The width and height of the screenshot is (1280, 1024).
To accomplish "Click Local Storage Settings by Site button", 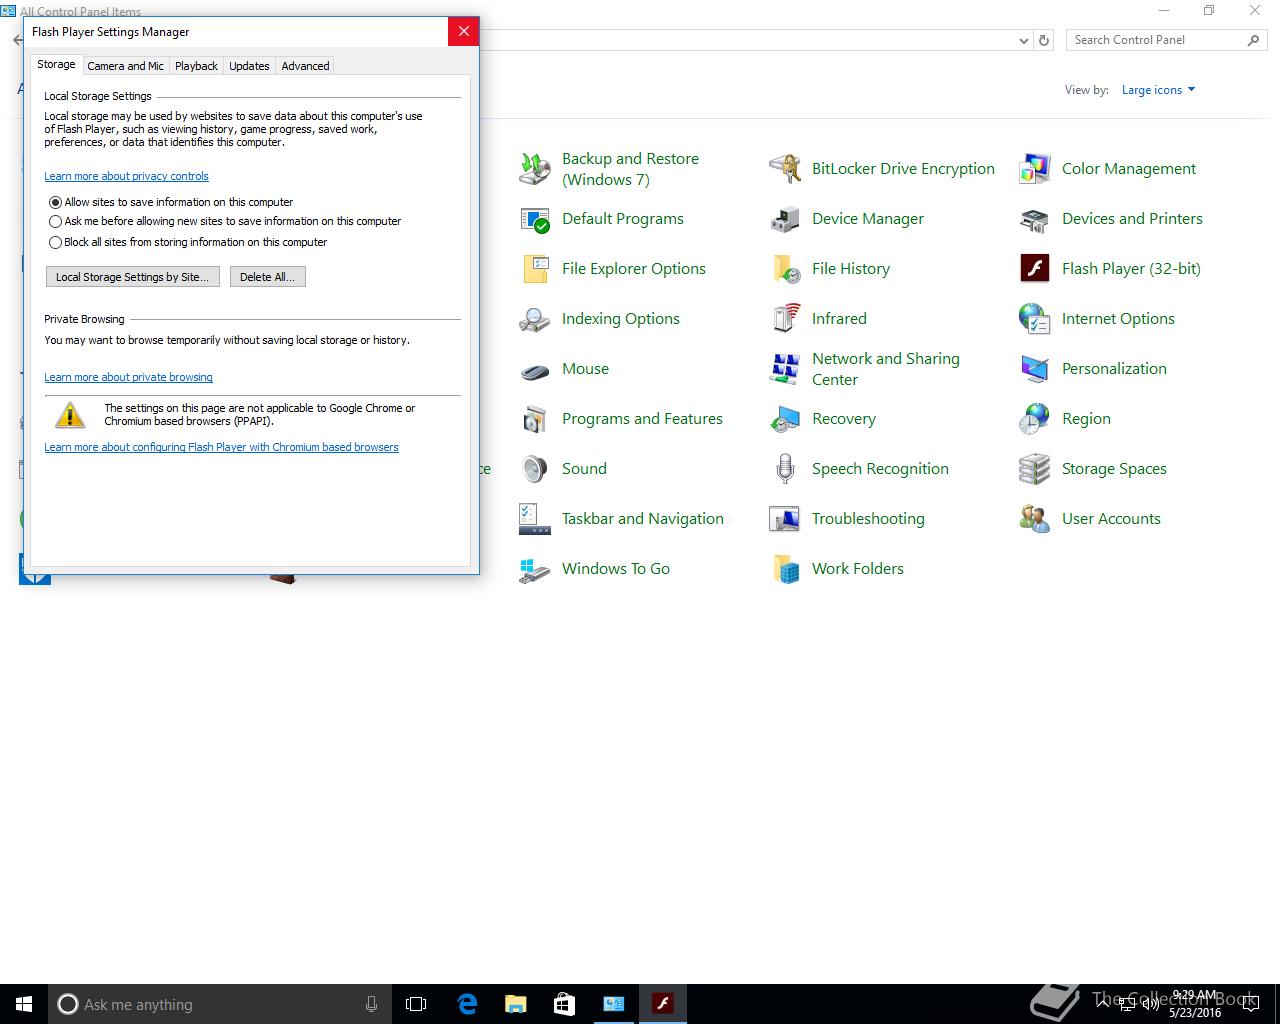I will (x=132, y=277).
